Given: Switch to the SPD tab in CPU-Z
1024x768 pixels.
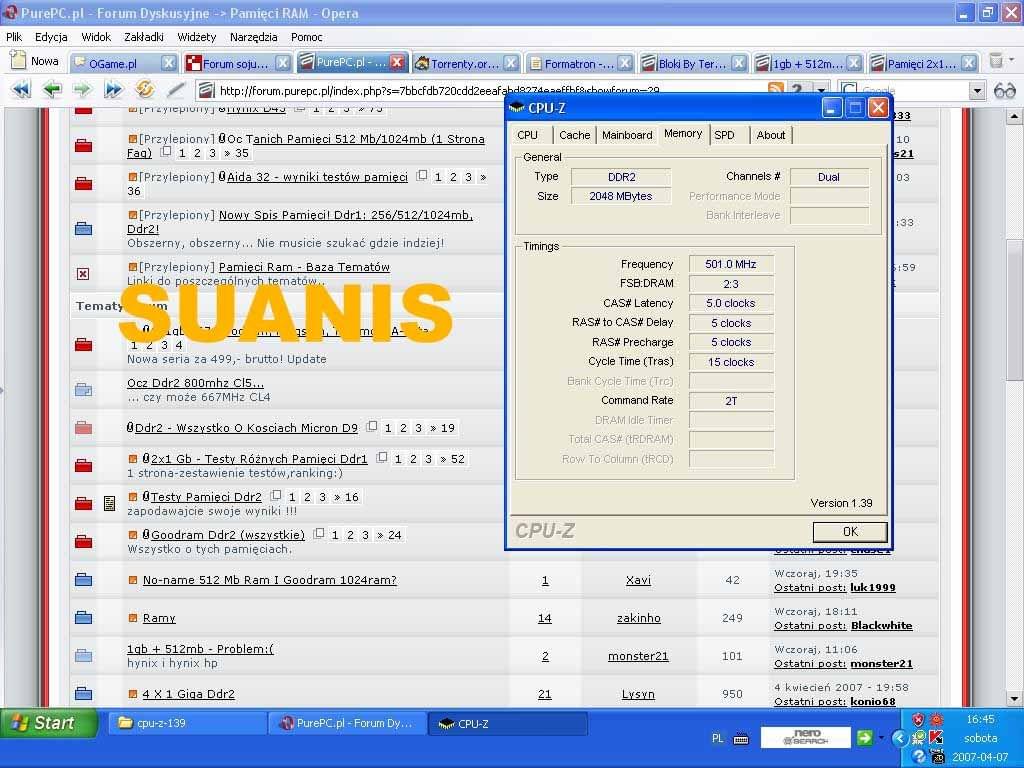Looking at the screenshot, I should (724, 135).
